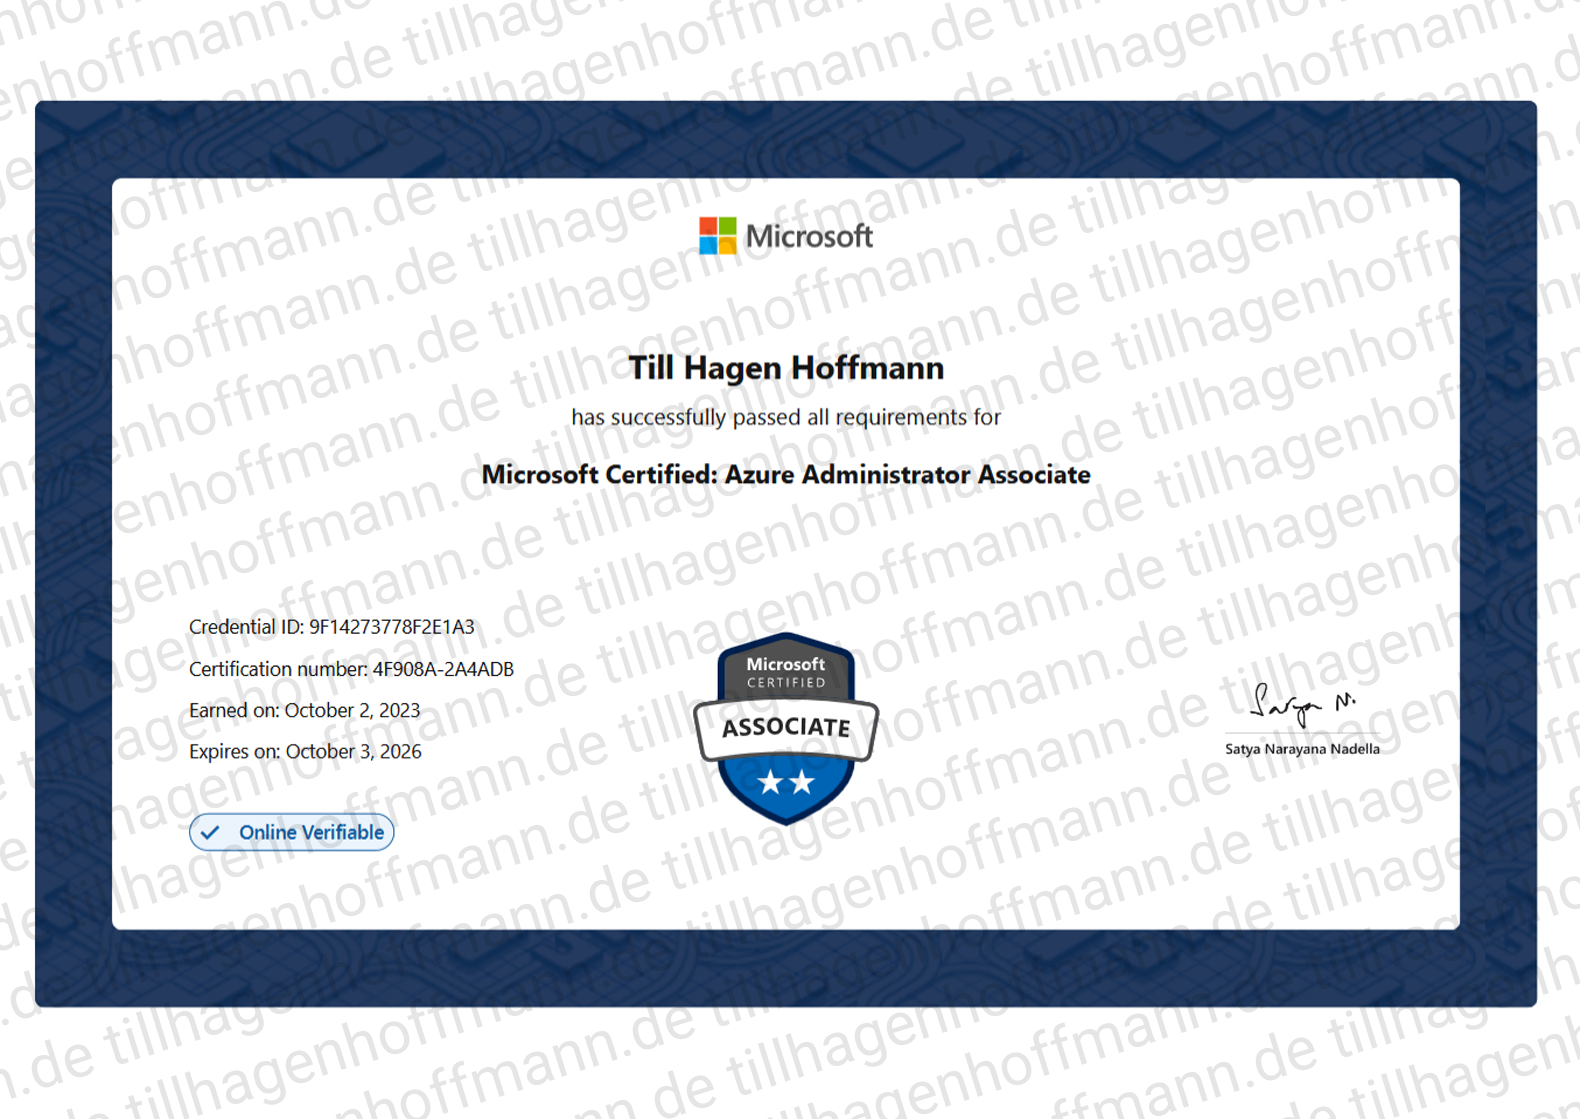
Task: Click the Microsoft Certified Associate badge
Action: coord(786,728)
